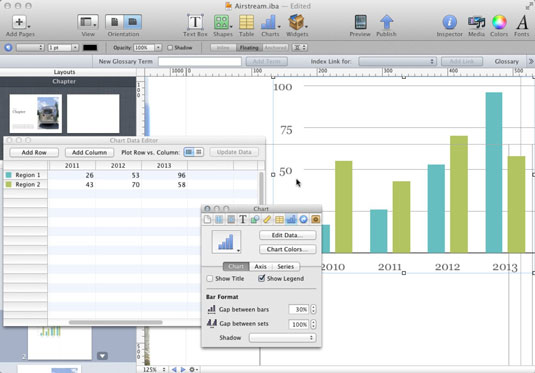Viewport: 535px width, 373px height.
Task: Open the Inspector info icon
Action: (450, 23)
